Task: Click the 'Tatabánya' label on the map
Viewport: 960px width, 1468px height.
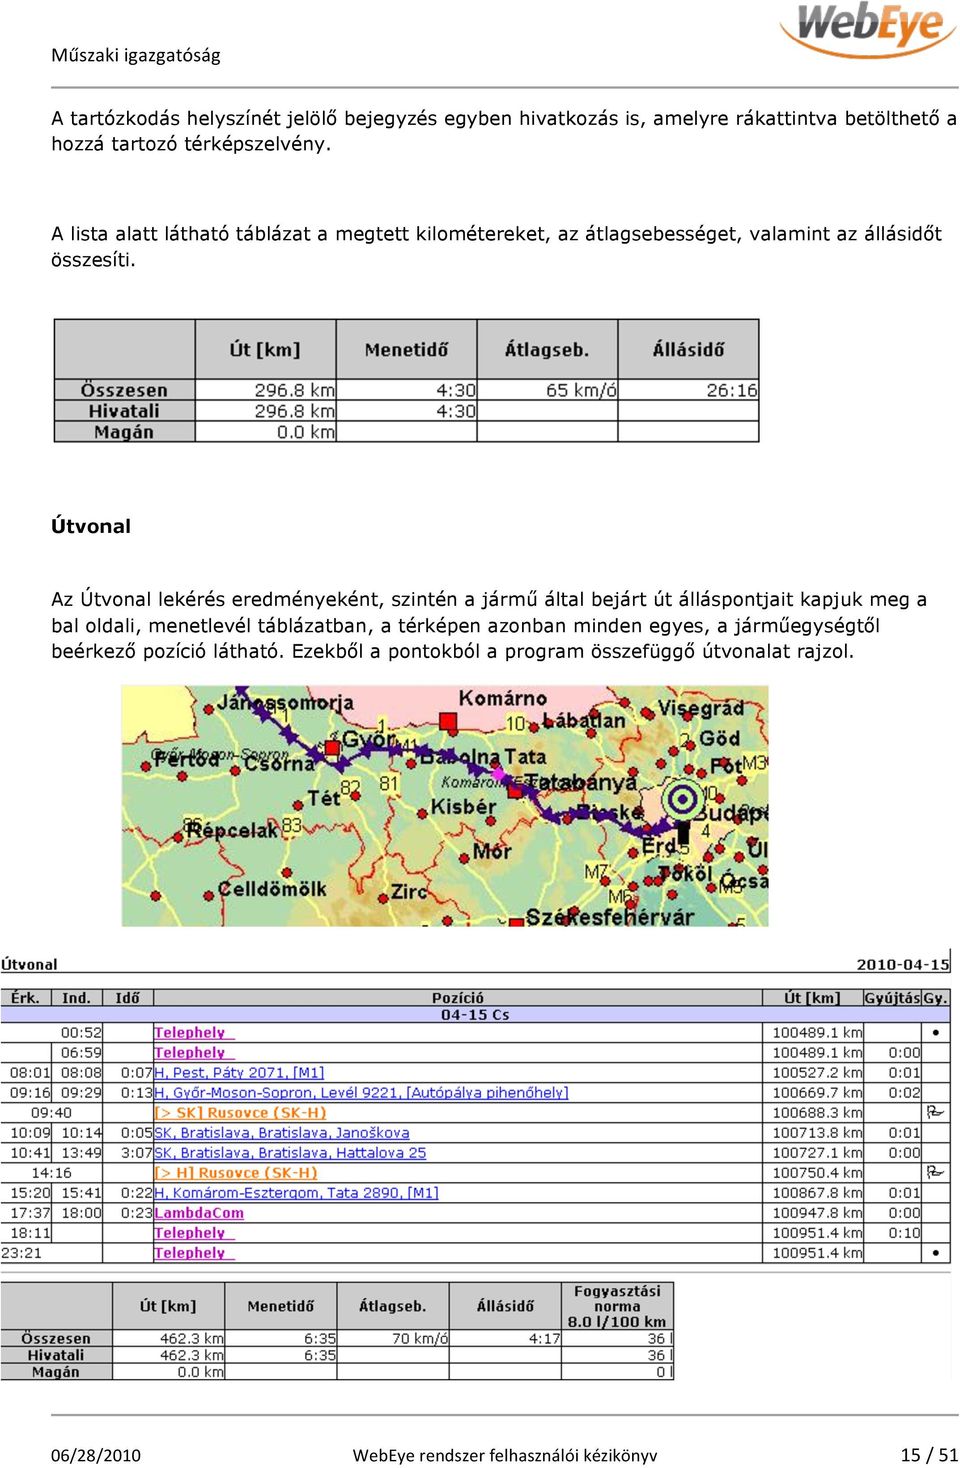Action: [x=581, y=781]
